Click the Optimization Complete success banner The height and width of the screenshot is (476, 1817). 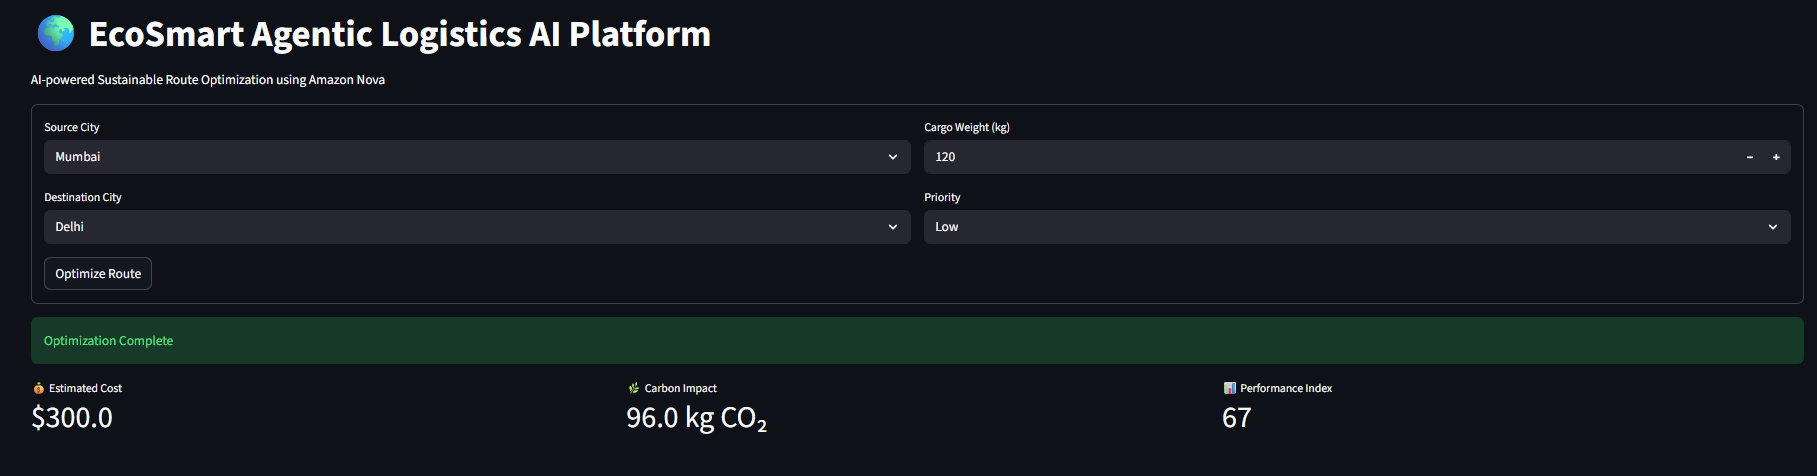point(917,341)
